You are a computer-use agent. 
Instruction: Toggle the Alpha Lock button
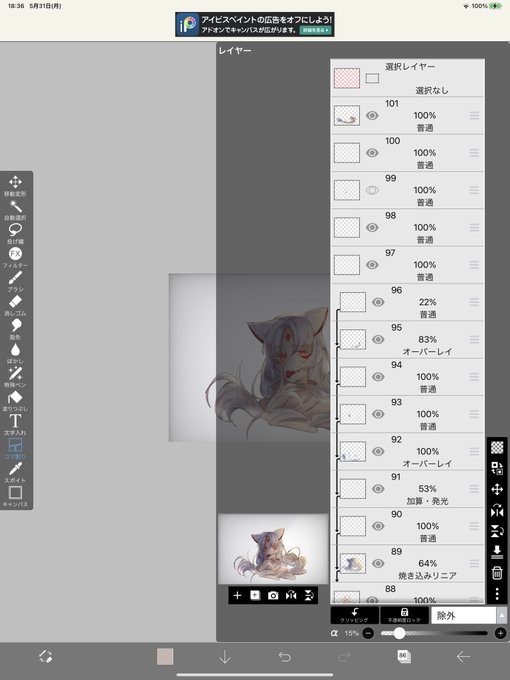(x=404, y=615)
